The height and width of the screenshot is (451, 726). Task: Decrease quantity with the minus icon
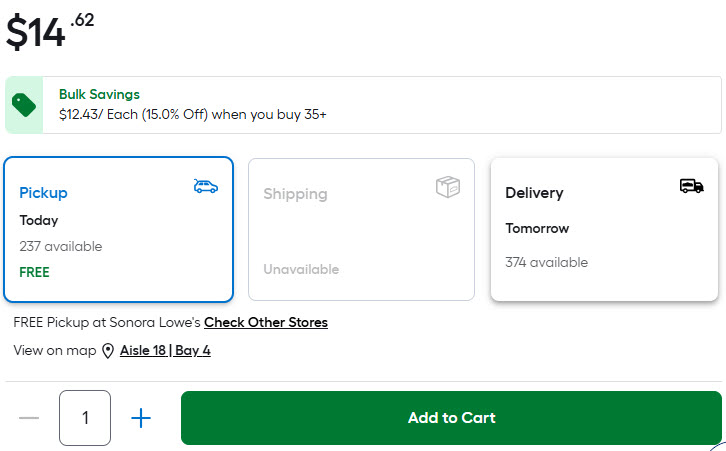click(29, 418)
